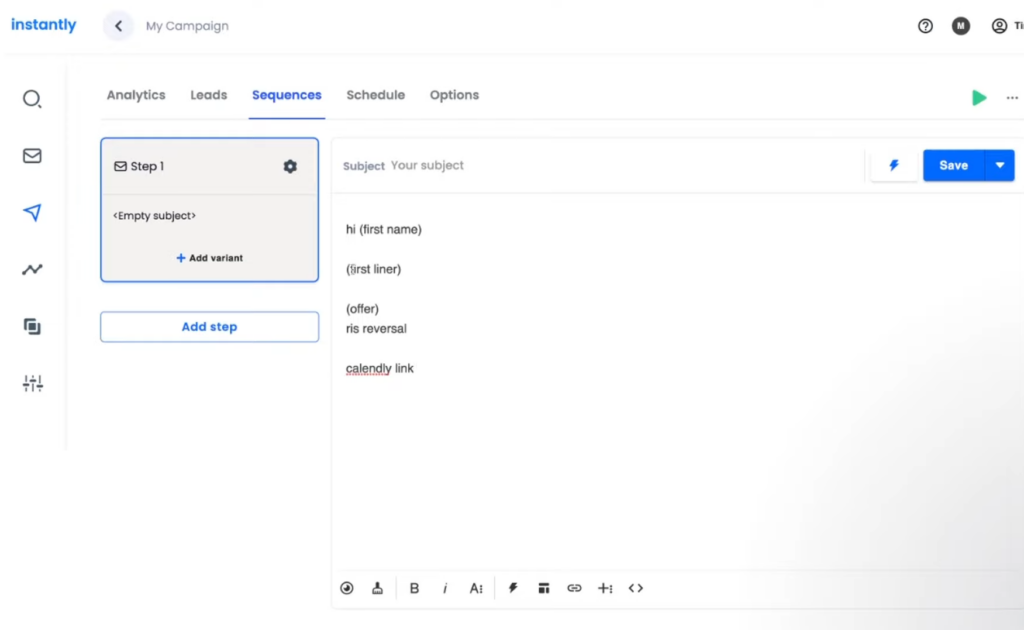This screenshot has height=630, width=1024.
Task: Open the CRM stacked-pages icon in sidebar
Action: click(32, 326)
